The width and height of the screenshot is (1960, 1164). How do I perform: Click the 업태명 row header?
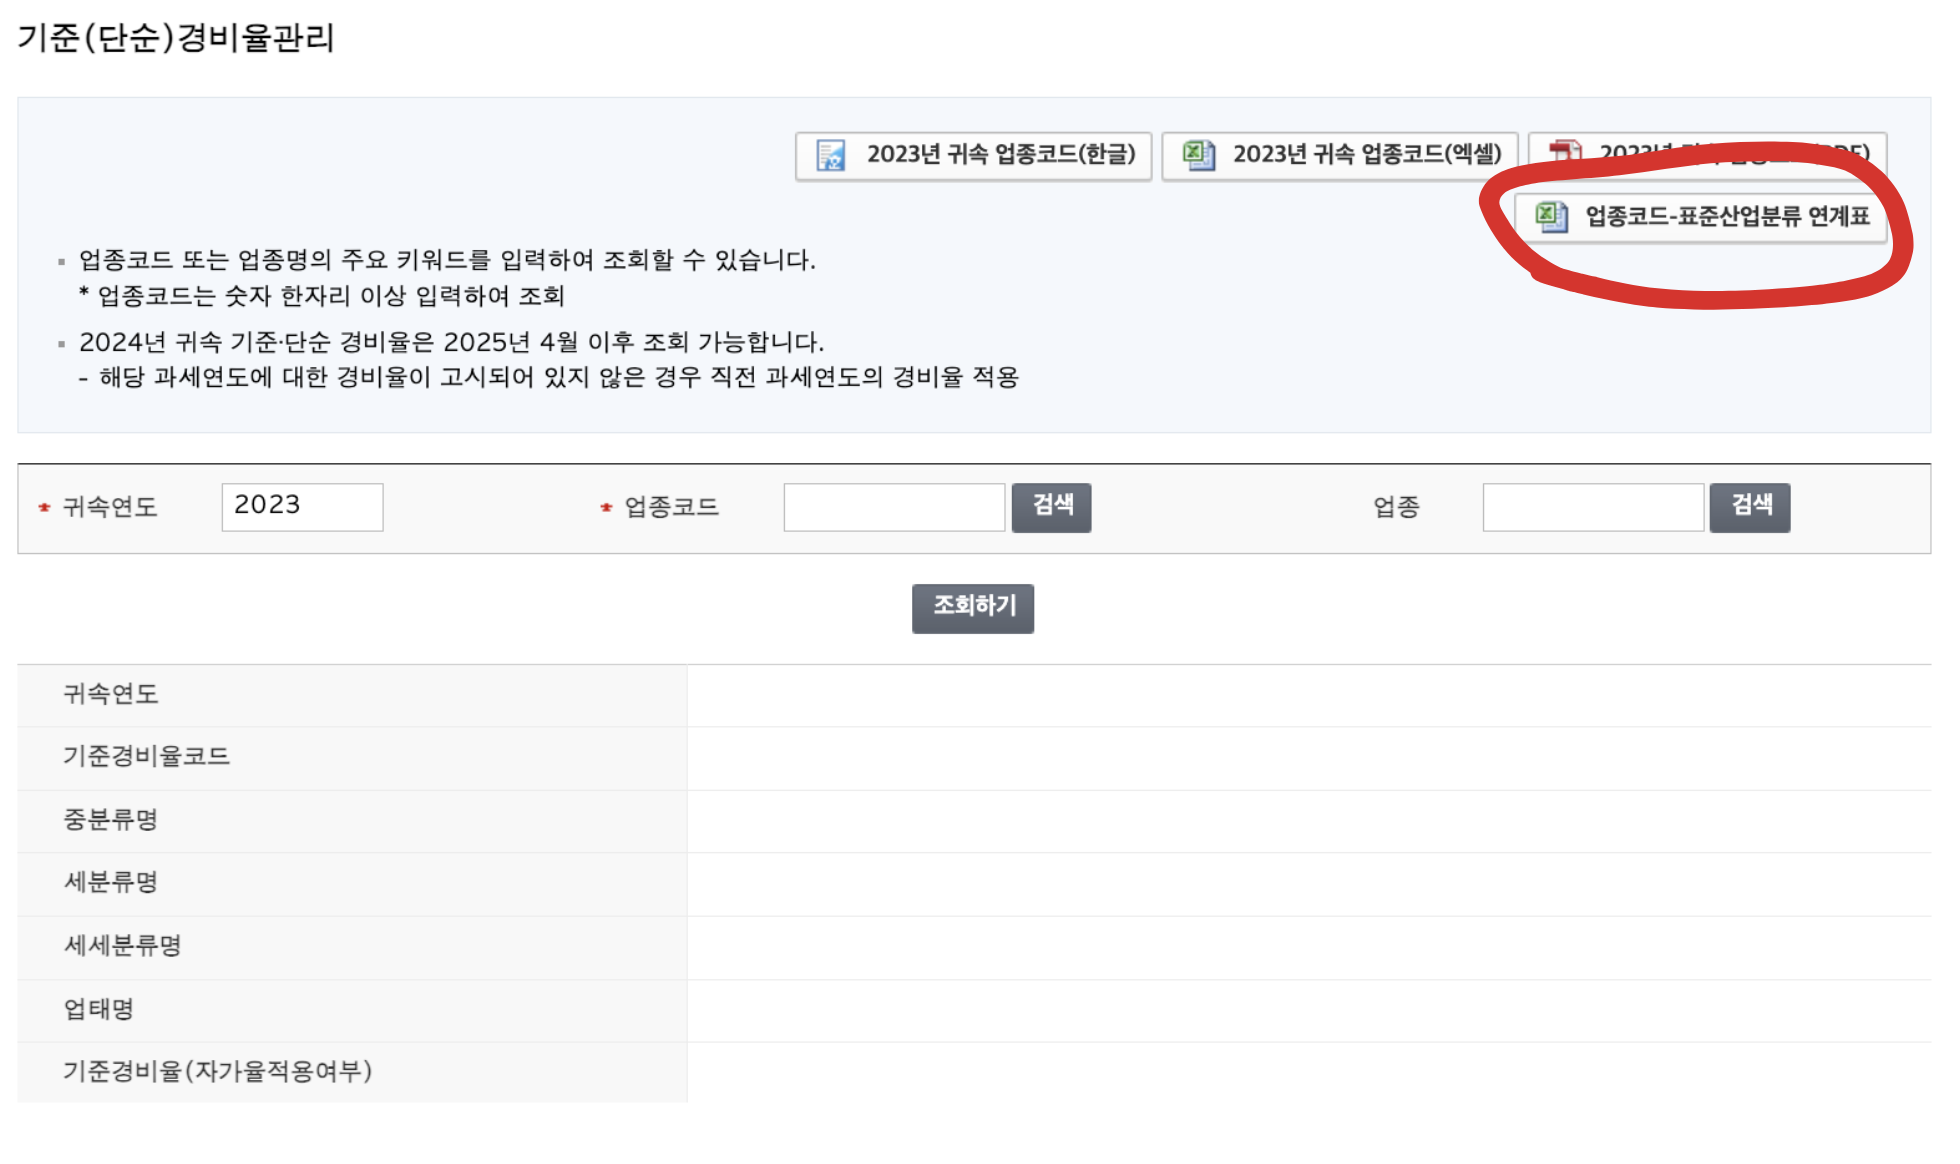click(98, 1008)
